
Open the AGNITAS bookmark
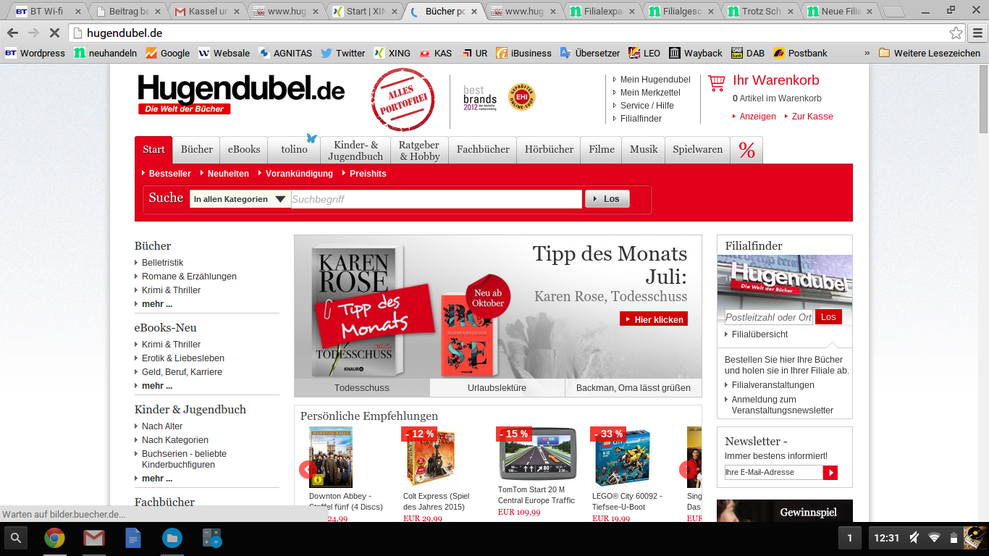pyautogui.click(x=285, y=53)
